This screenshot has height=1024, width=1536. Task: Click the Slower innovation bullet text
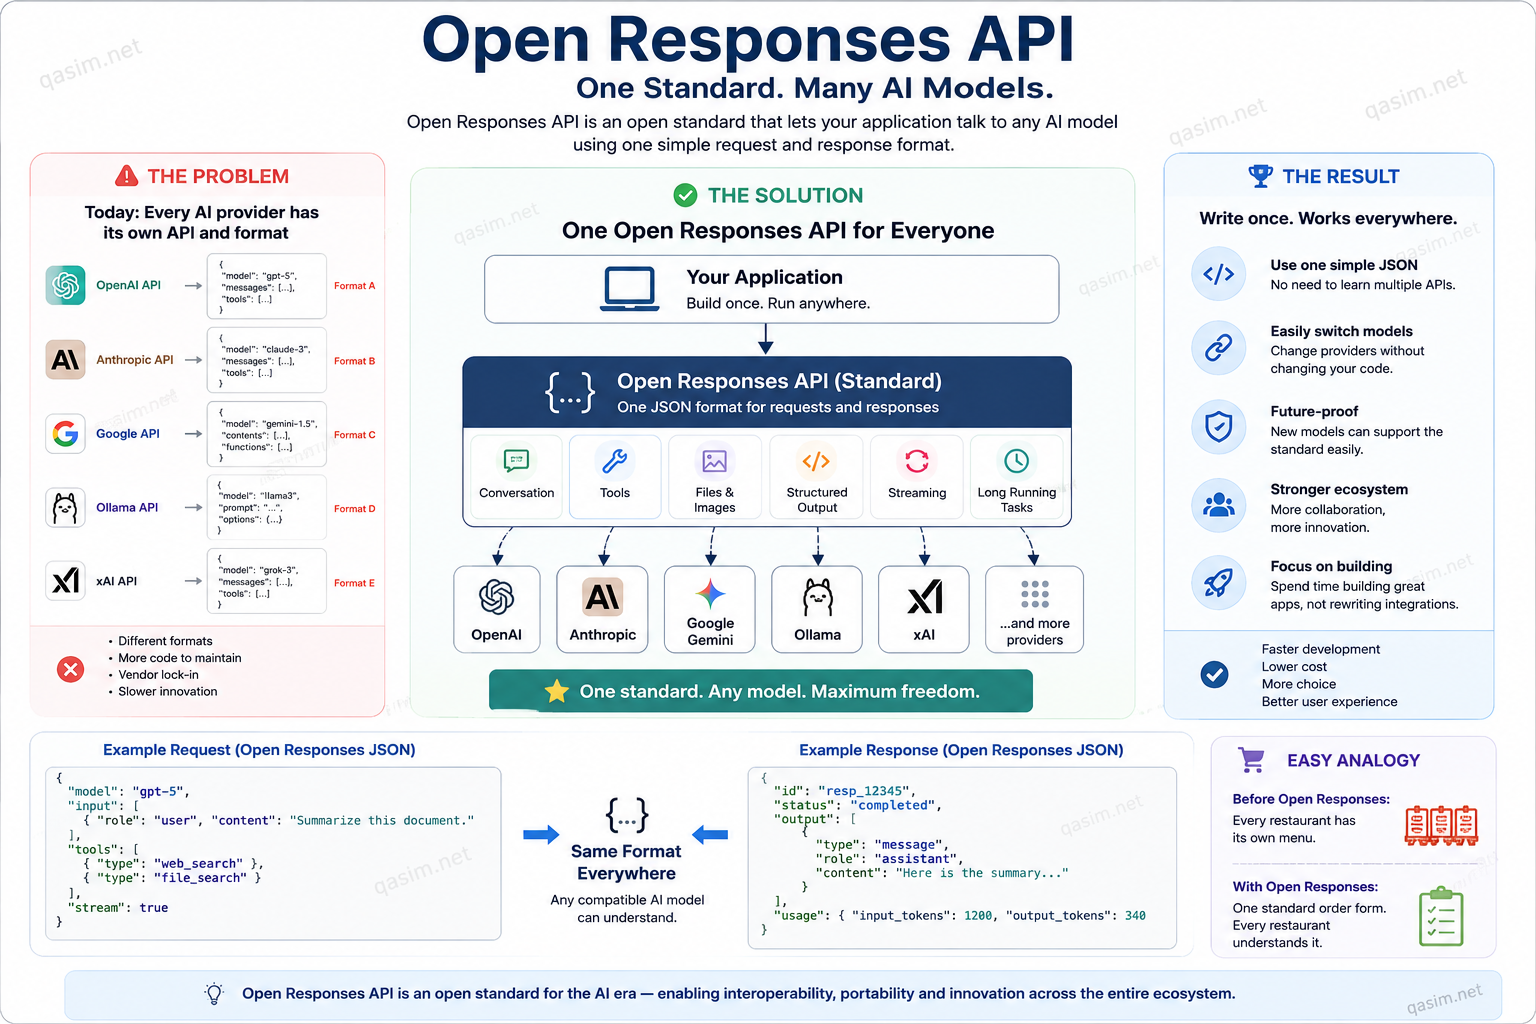click(168, 691)
